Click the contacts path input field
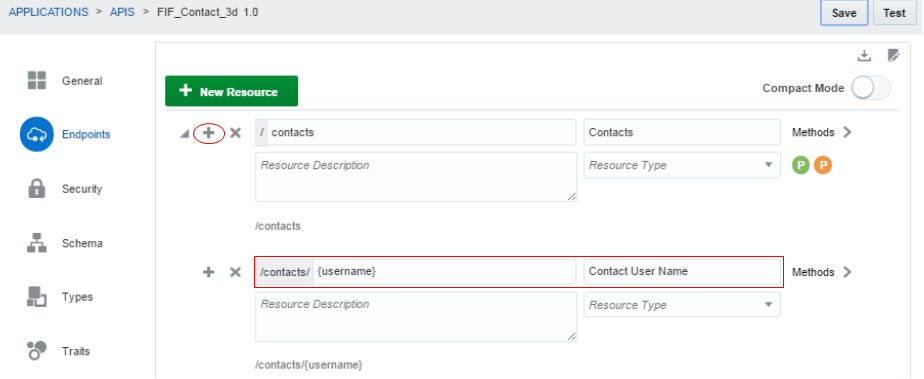This screenshot has width=924, height=379. coord(421,132)
